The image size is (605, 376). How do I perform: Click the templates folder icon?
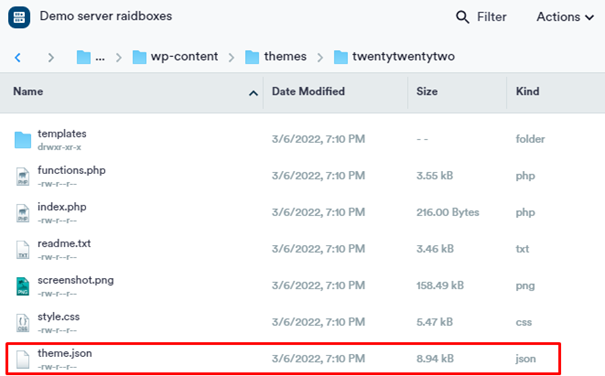tap(23, 140)
